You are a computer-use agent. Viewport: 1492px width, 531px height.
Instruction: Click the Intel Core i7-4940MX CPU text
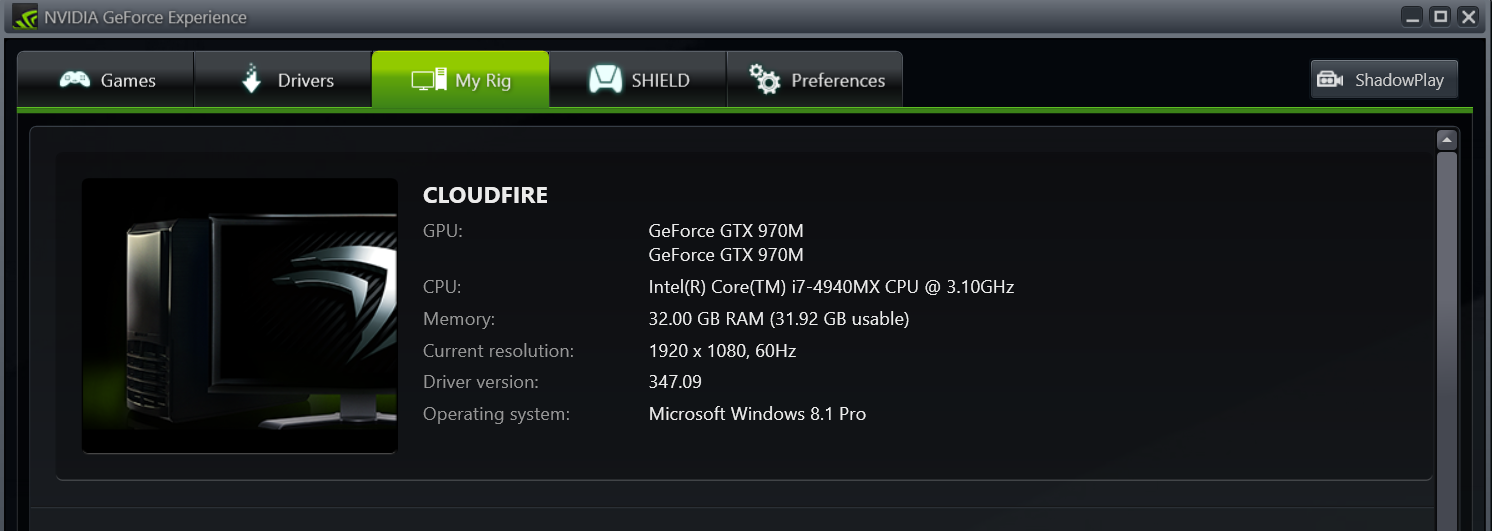[x=831, y=288]
